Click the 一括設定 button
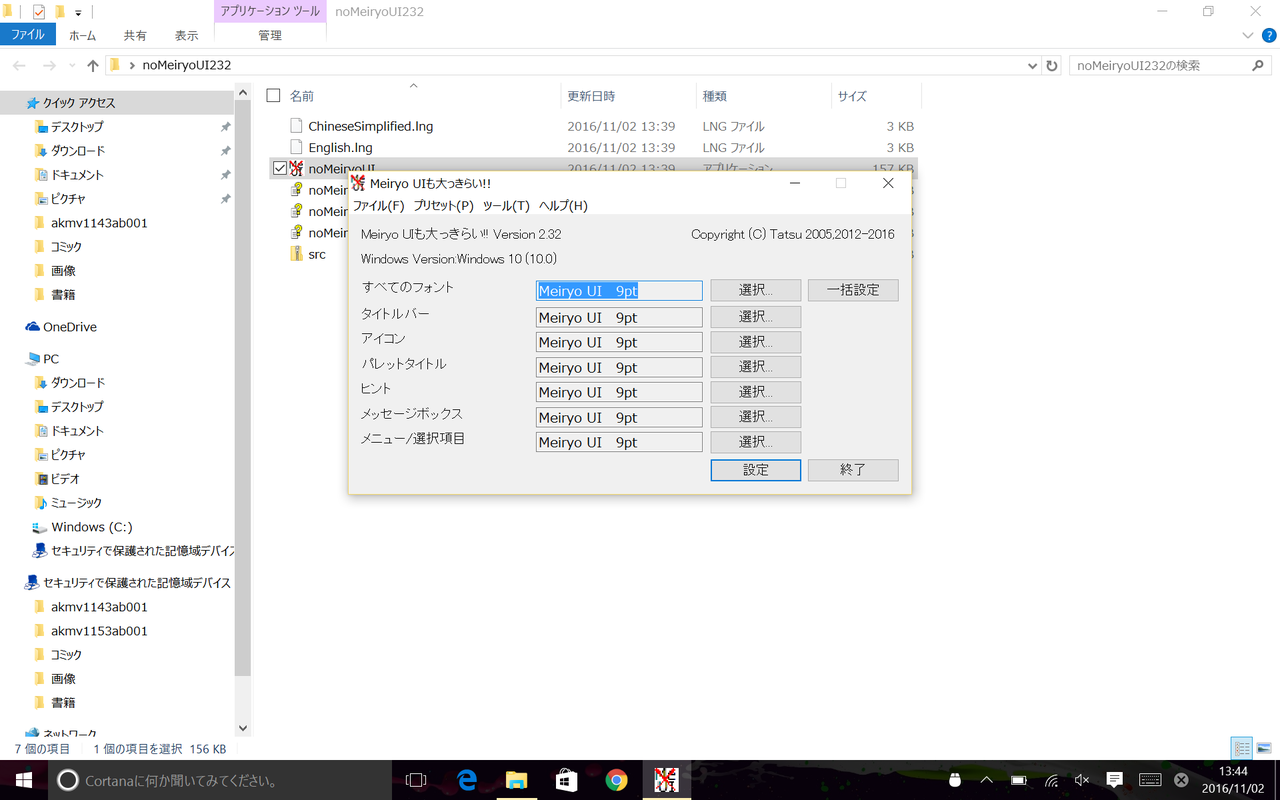The image size is (1280, 800). (853, 290)
